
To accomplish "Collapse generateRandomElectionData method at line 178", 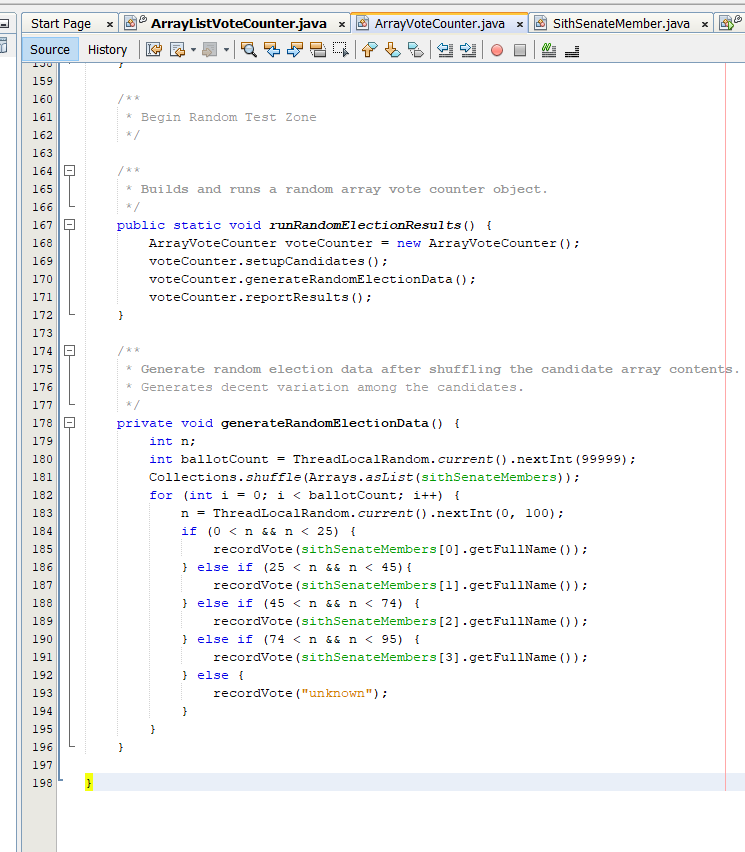I will point(70,422).
